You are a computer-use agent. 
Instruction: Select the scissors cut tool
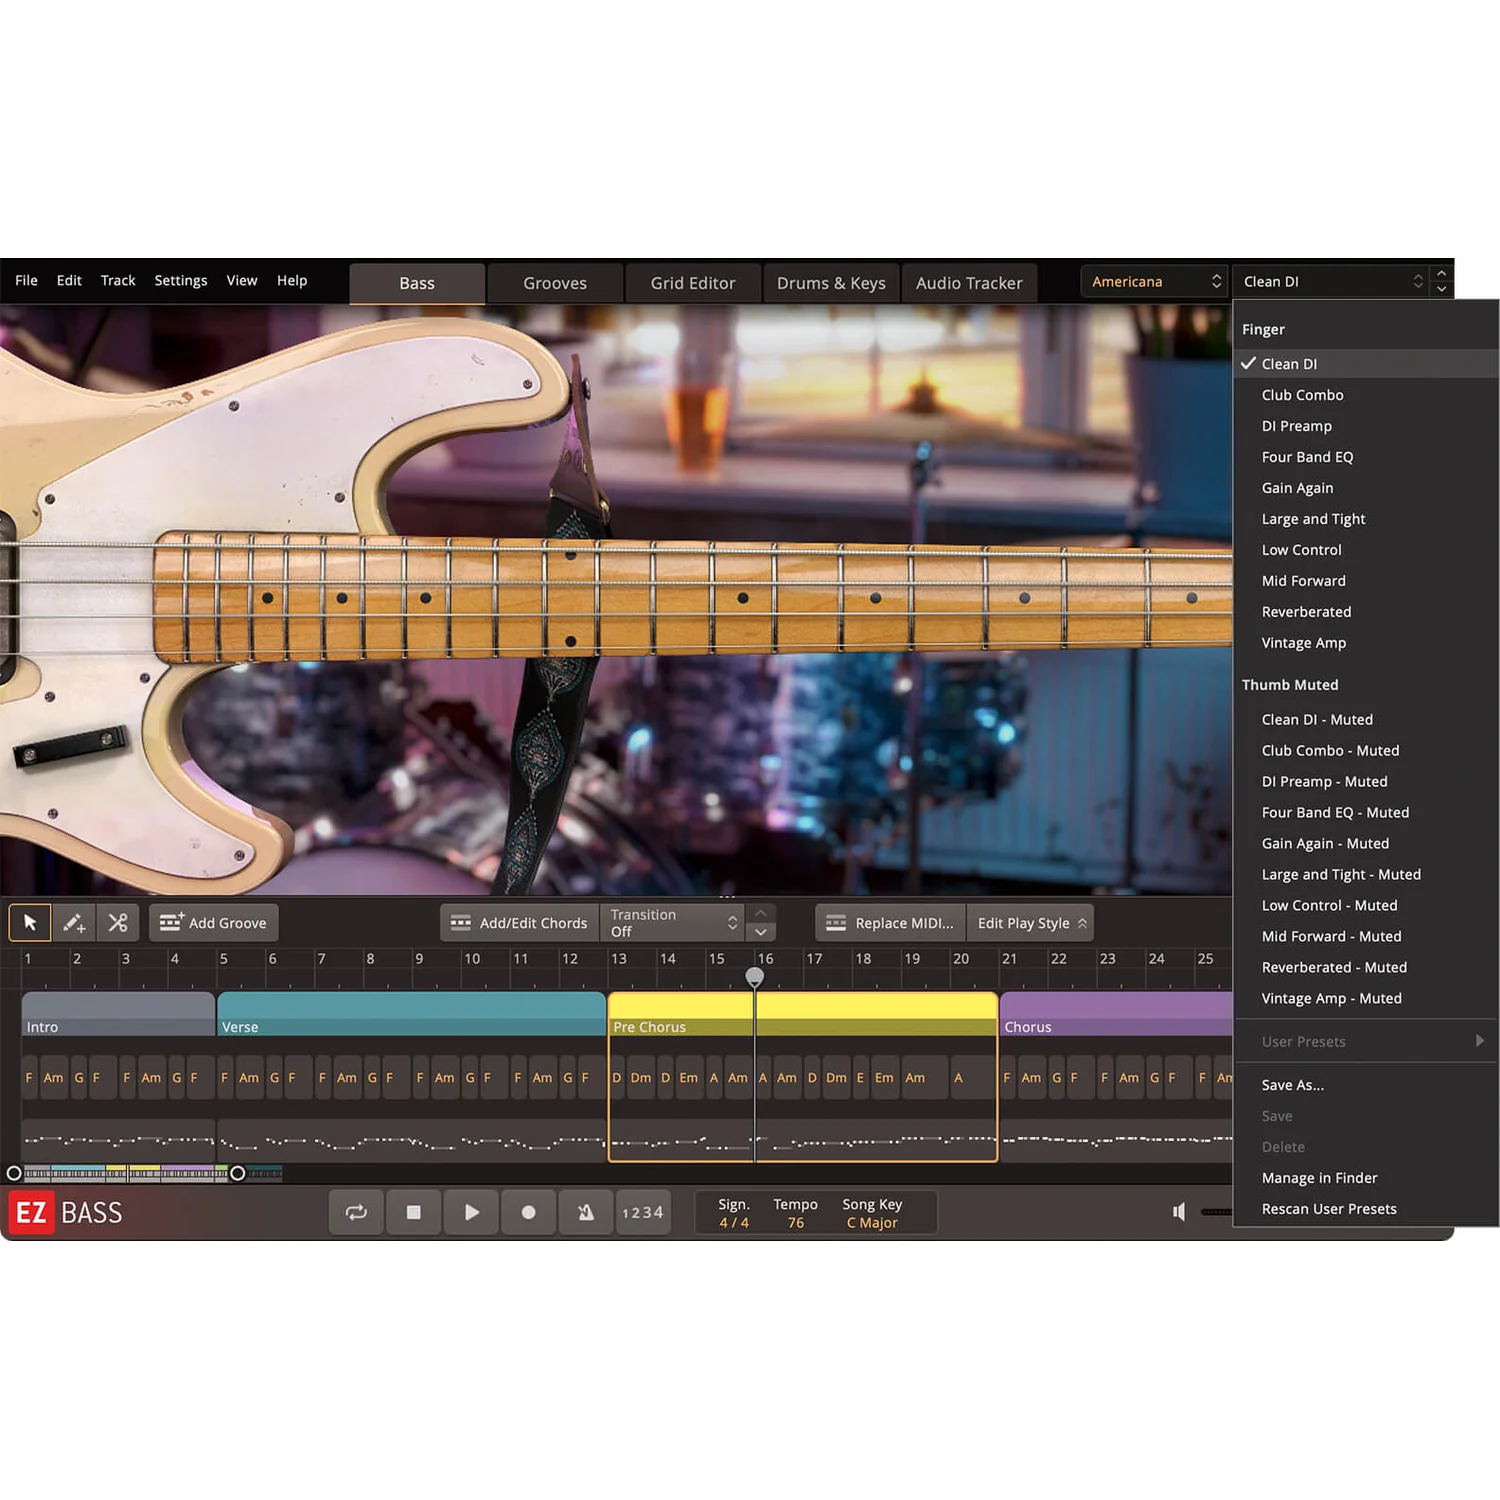[x=118, y=922]
